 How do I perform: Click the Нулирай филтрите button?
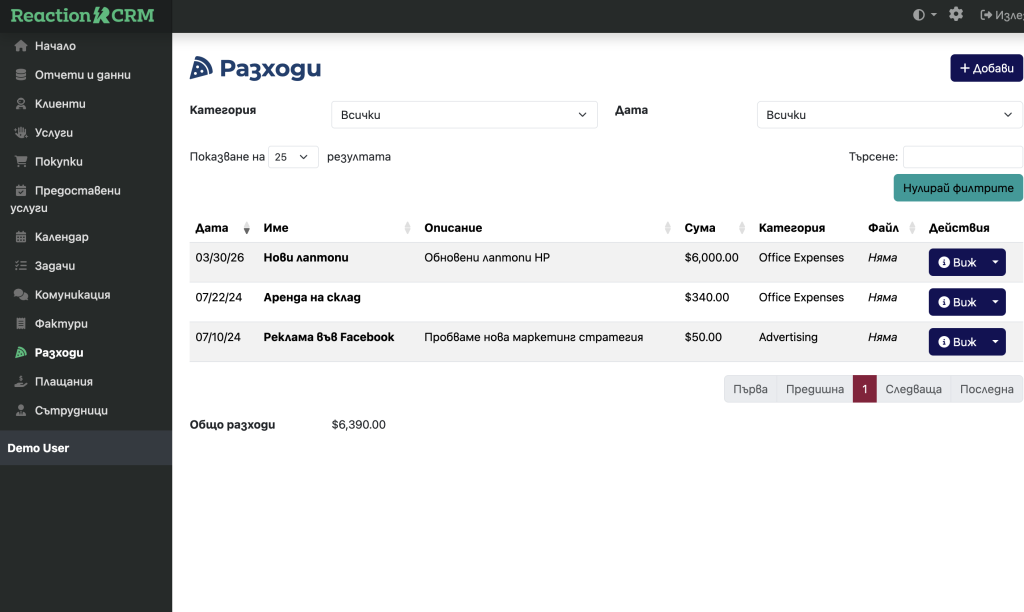tap(957, 188)
